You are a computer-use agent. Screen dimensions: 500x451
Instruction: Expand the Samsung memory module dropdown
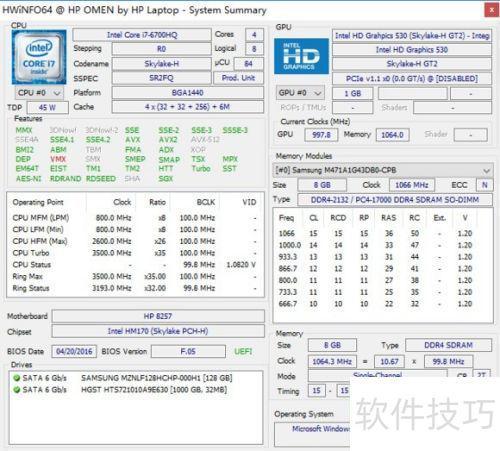[383, 170]
